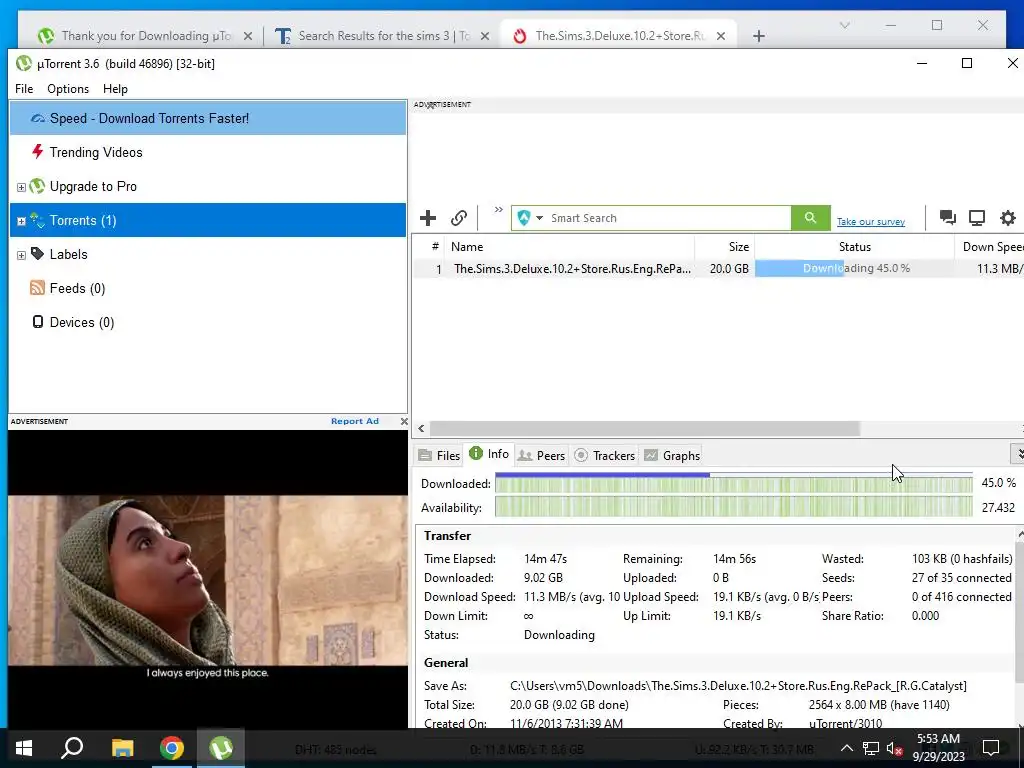Switch to the Peers tab

[541, 455]
